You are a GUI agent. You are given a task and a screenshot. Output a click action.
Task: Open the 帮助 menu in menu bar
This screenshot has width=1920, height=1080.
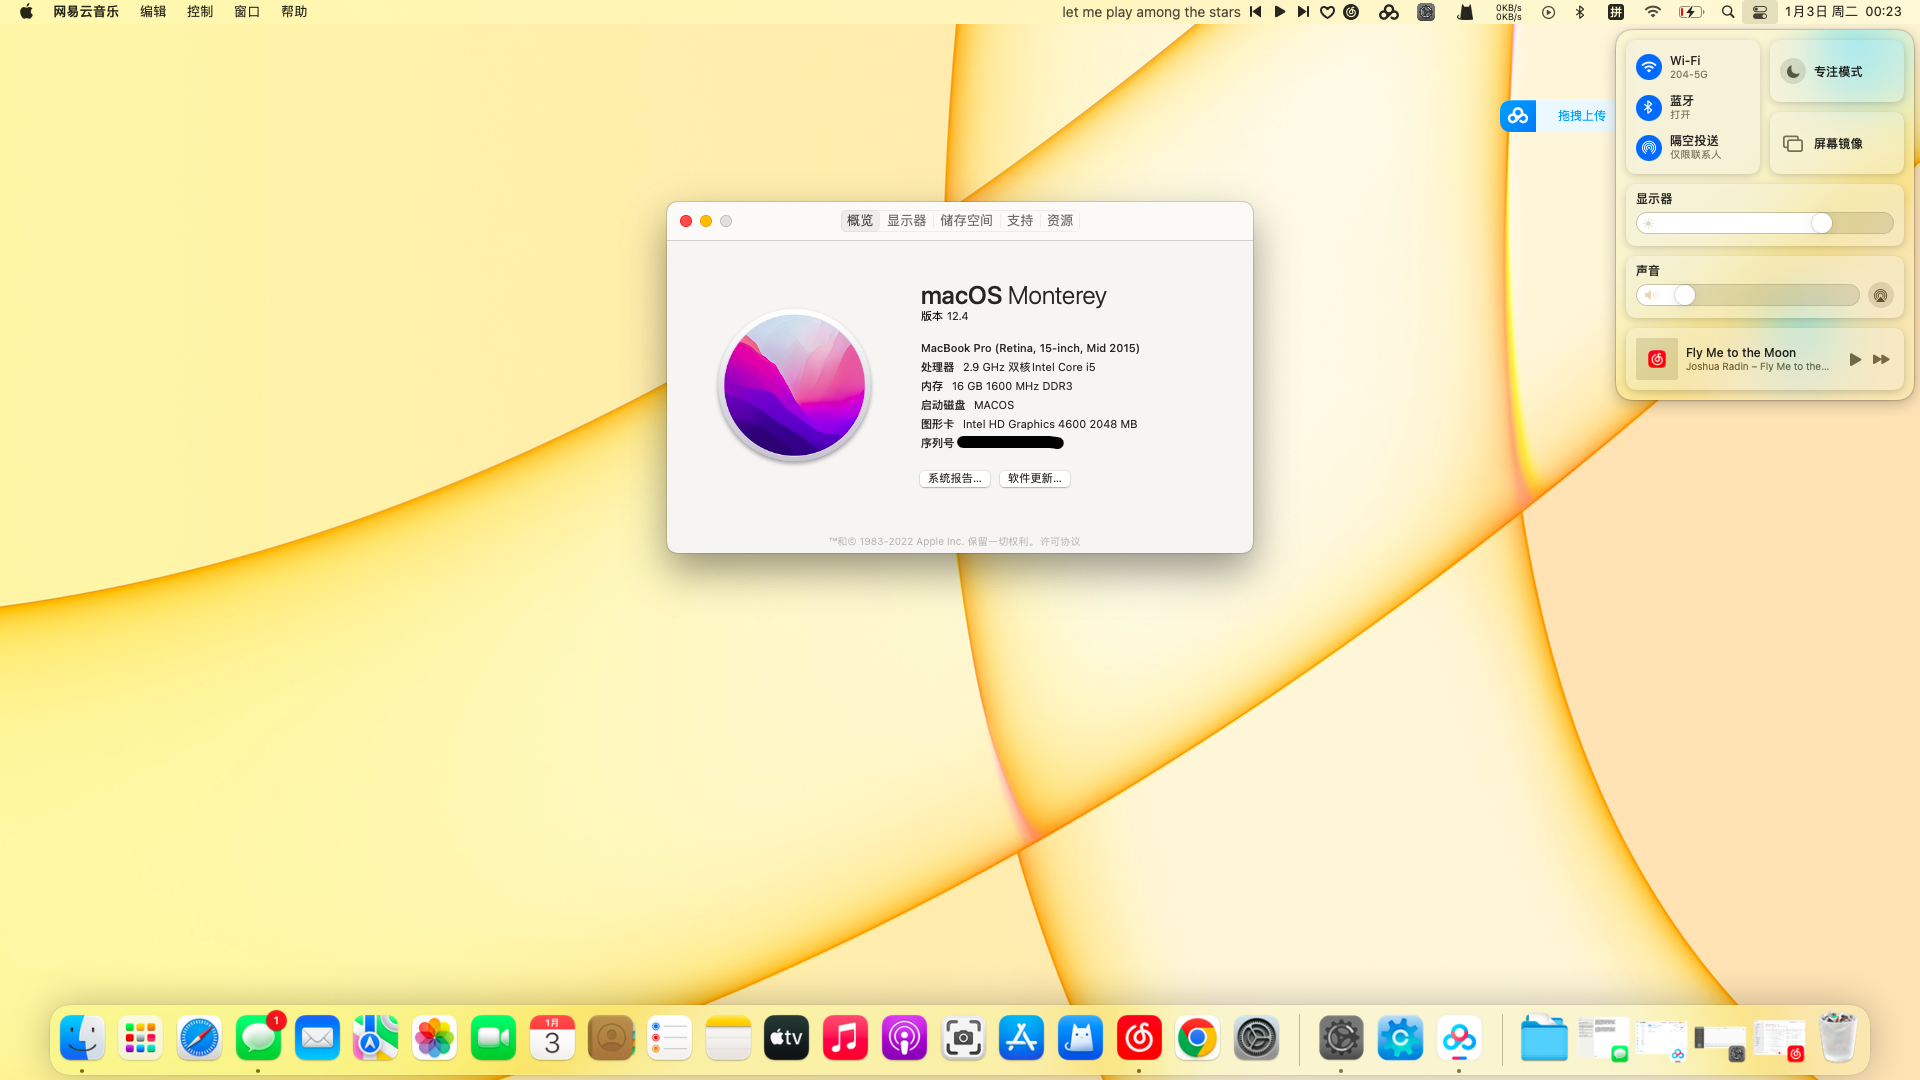coord(293,12)
